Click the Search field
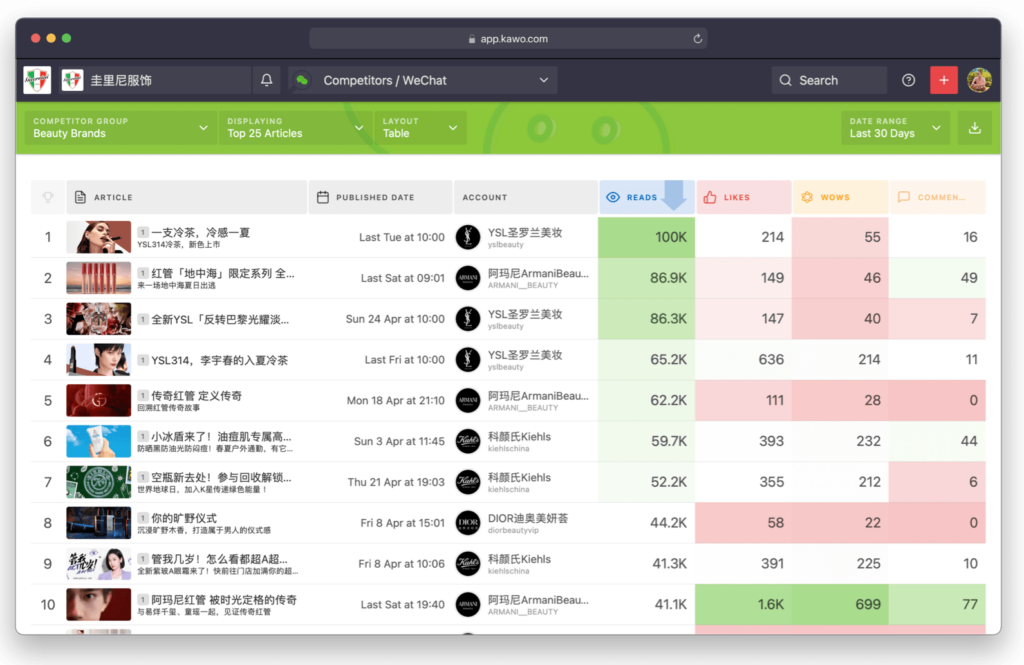The image size is (1024, 665). pos(829,80)
